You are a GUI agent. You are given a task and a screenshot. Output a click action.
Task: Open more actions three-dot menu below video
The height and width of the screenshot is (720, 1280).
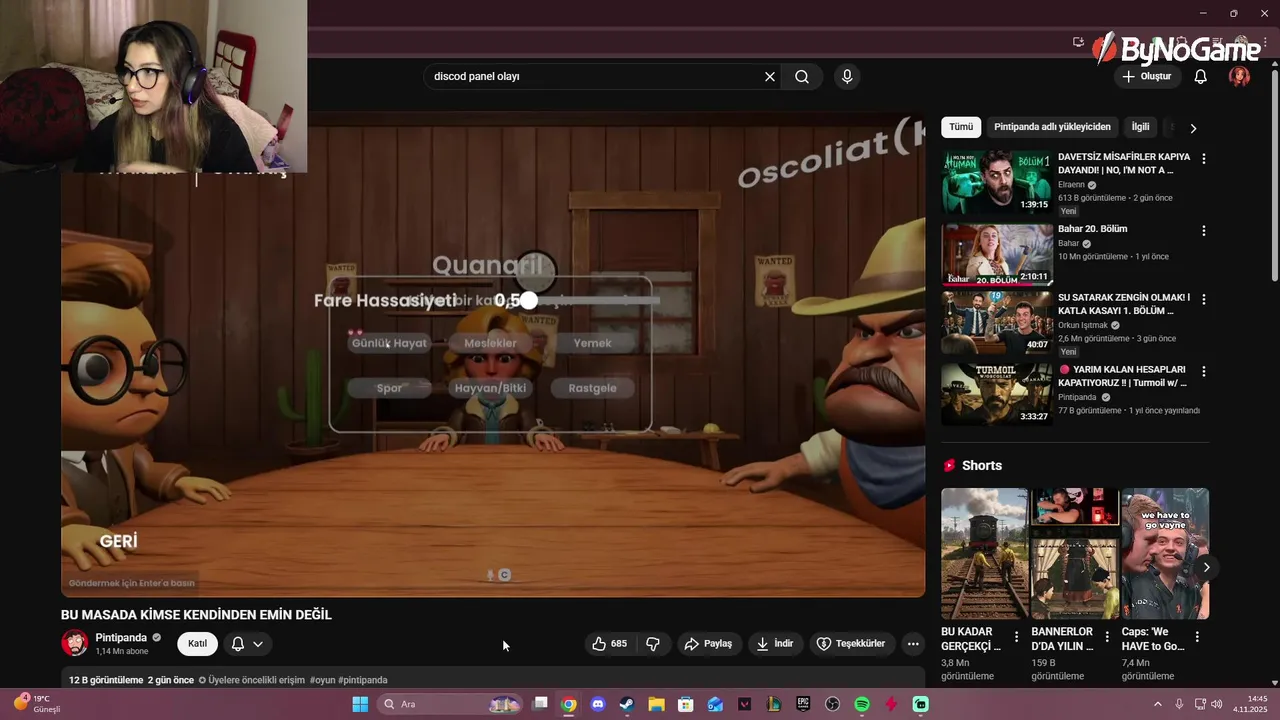[913, 644]
